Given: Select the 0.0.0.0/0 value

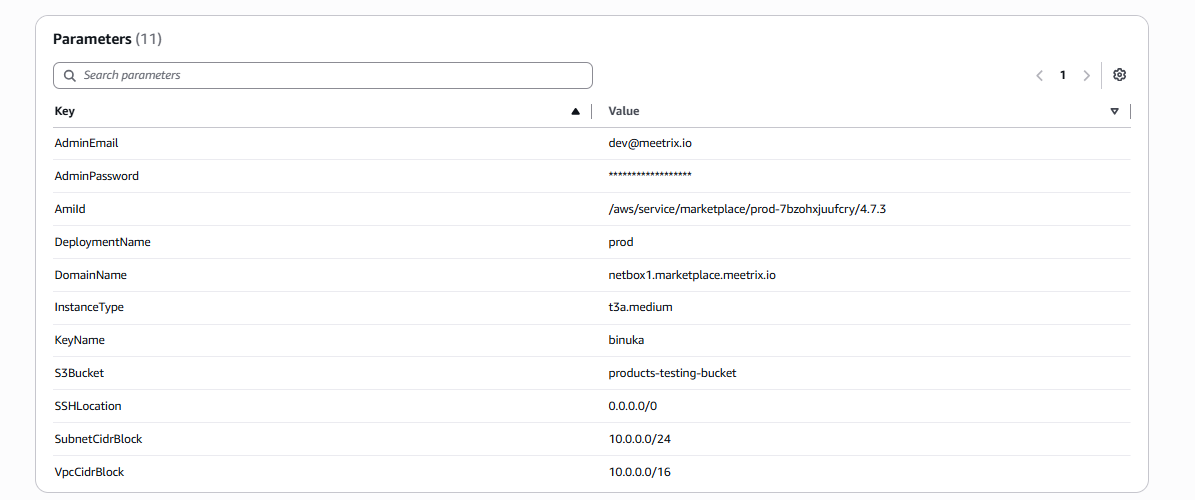Looking at the screenshot, I should 633,406.
